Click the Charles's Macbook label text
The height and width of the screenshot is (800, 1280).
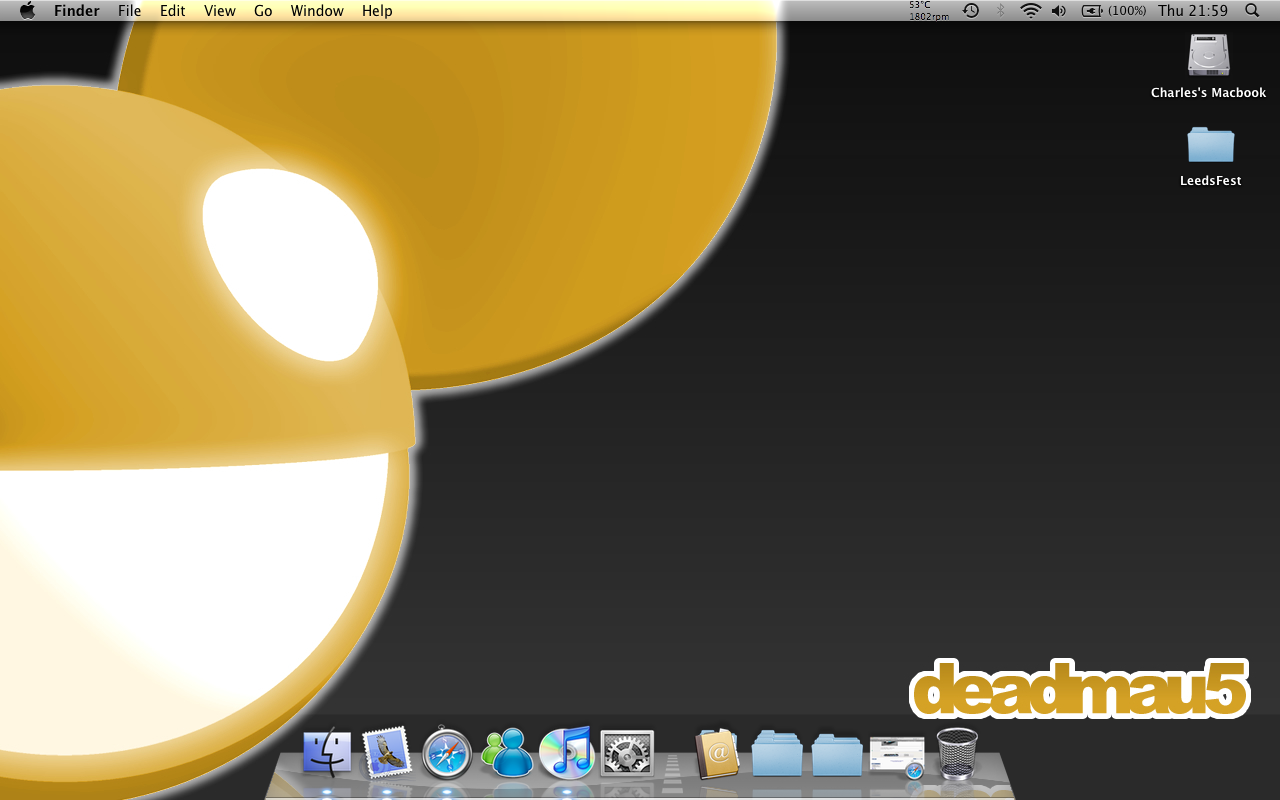pos(1208,92)
